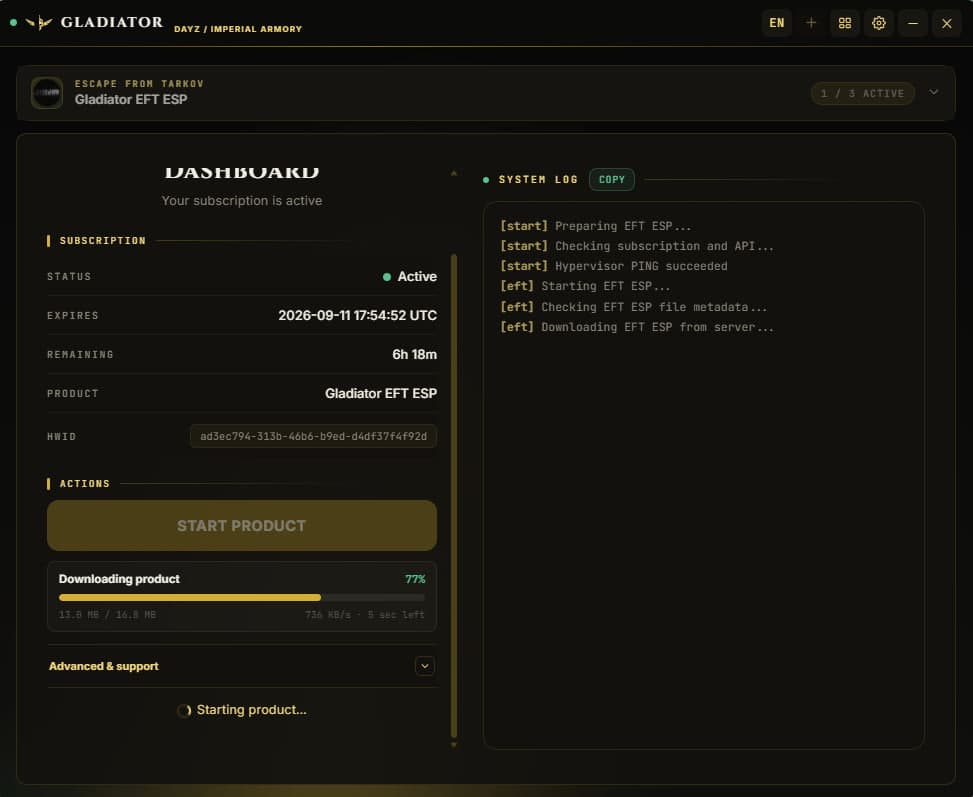The image size is (973, 797).
Task: Expand Advanced & support chevron
Action: 424,666
